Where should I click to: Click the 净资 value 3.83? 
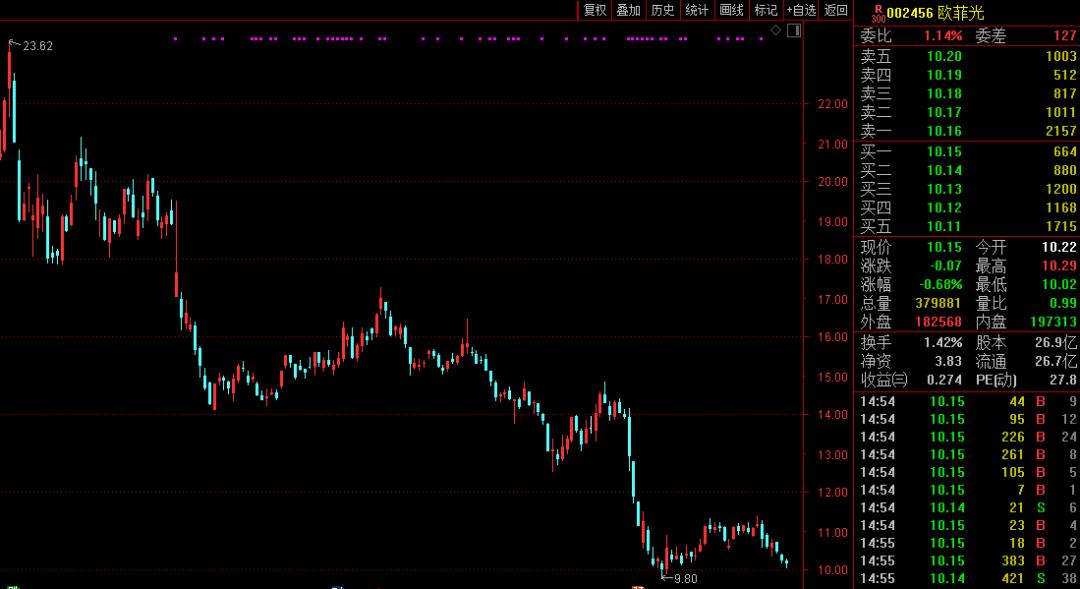click(x=948, y=361)
